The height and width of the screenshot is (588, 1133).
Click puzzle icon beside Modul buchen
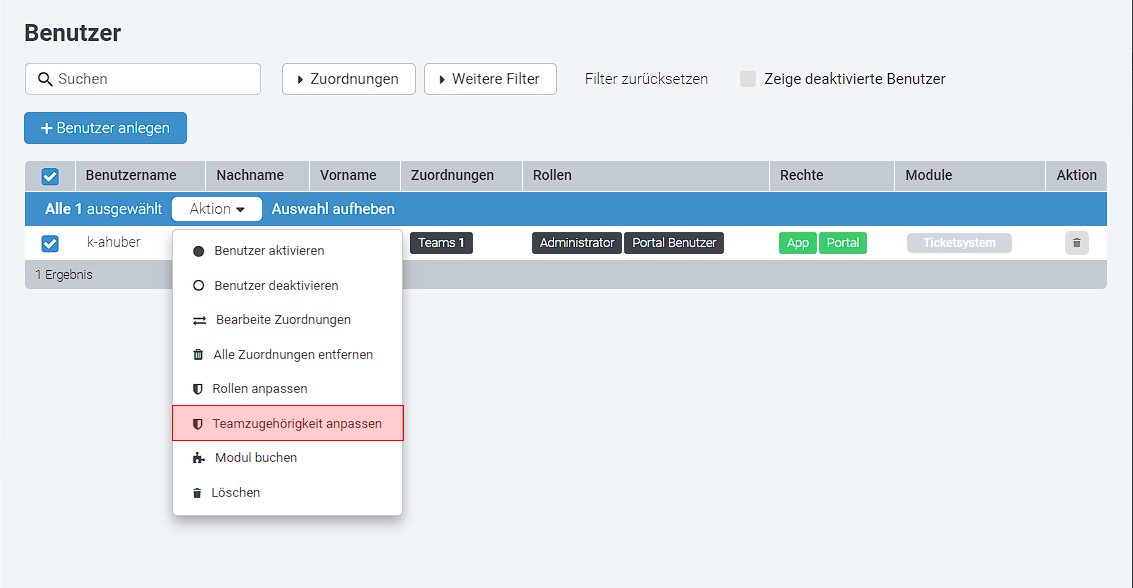click(198, 458)
